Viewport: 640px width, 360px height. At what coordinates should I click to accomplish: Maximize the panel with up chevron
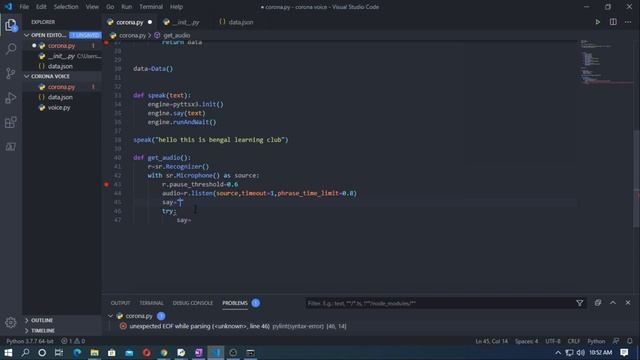pyautogui.click(x=613, y=303)
